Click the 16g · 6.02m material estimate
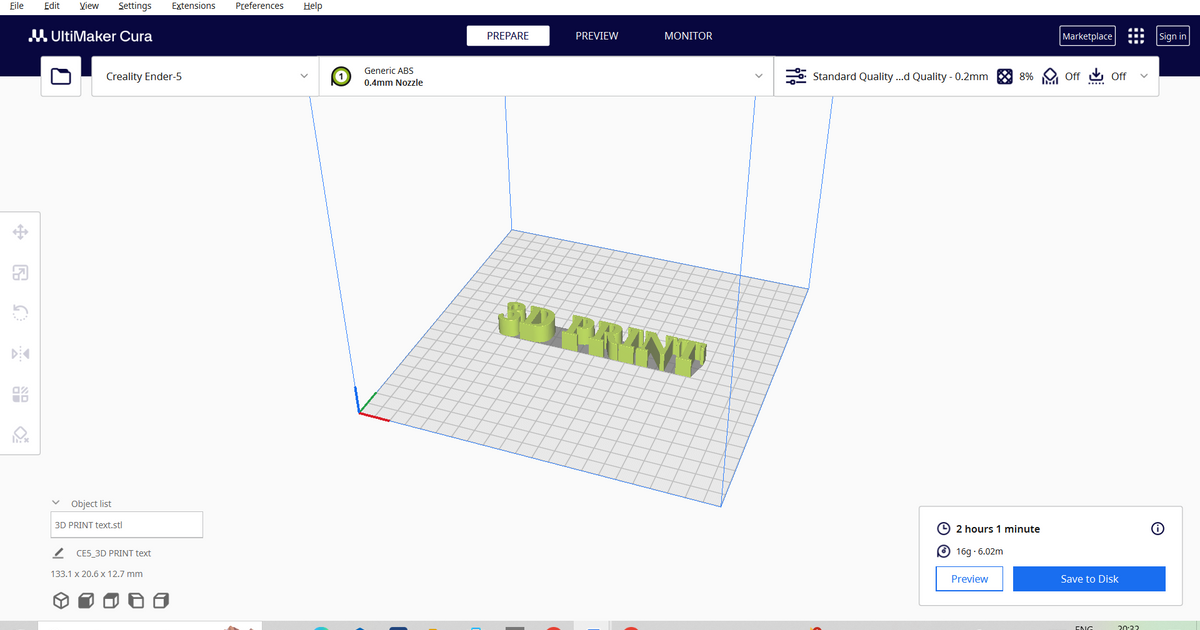 click(980, 551)
